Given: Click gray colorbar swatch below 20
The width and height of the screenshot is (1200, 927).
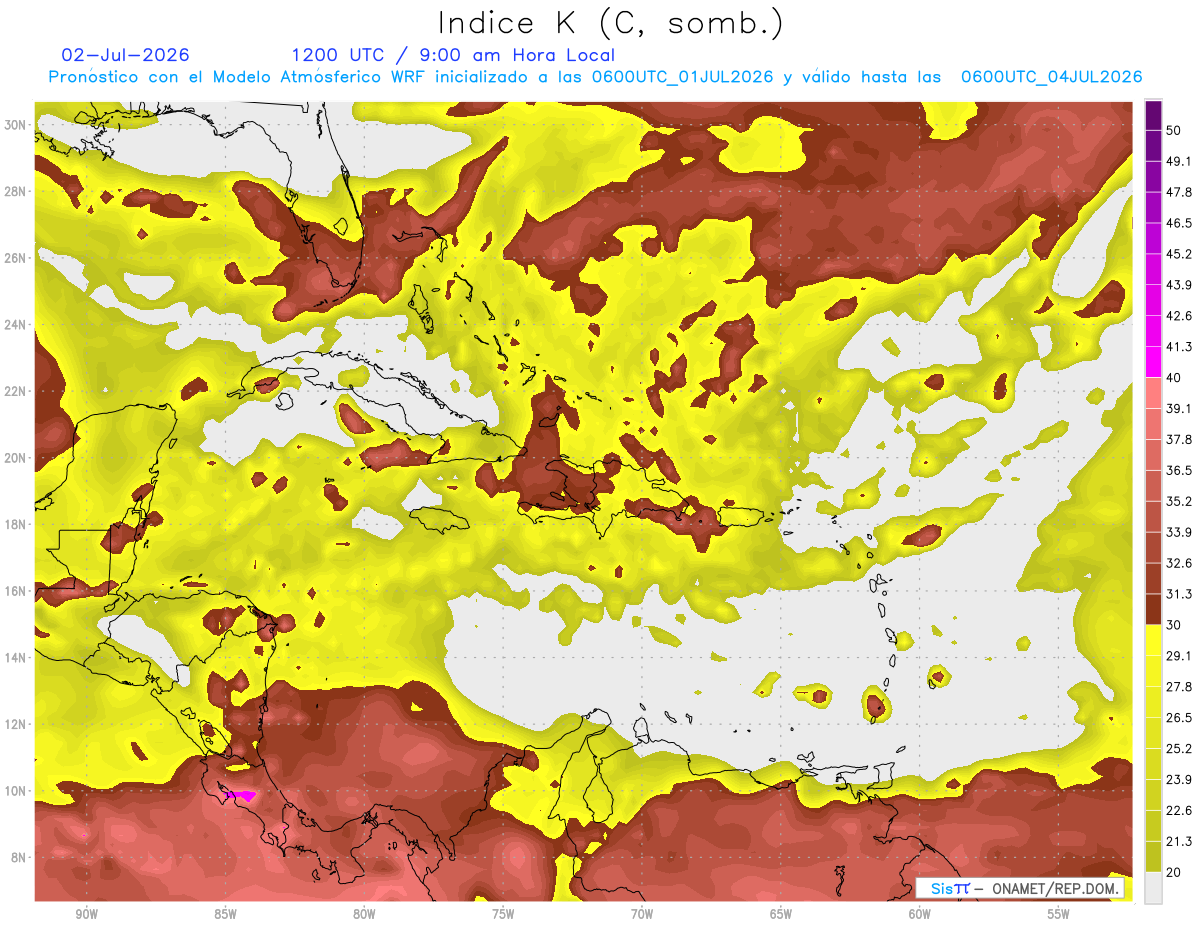Looking at the screenshot, I should tap(1154, 888).
